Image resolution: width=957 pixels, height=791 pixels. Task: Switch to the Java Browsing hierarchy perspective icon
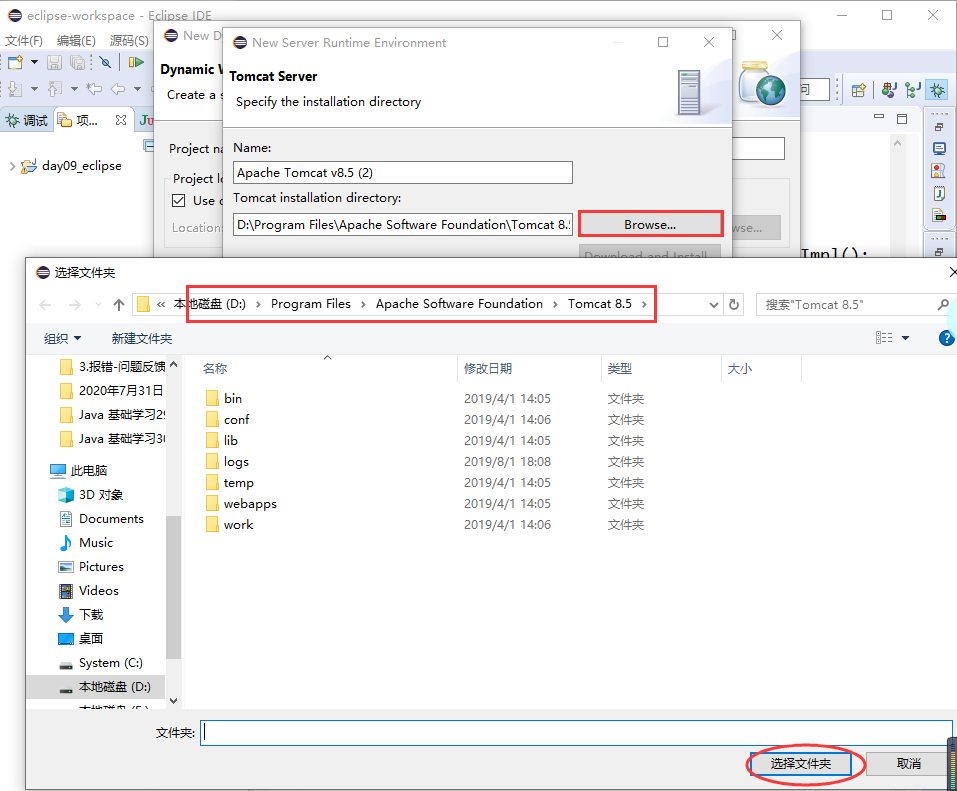[x=912, y=90]
